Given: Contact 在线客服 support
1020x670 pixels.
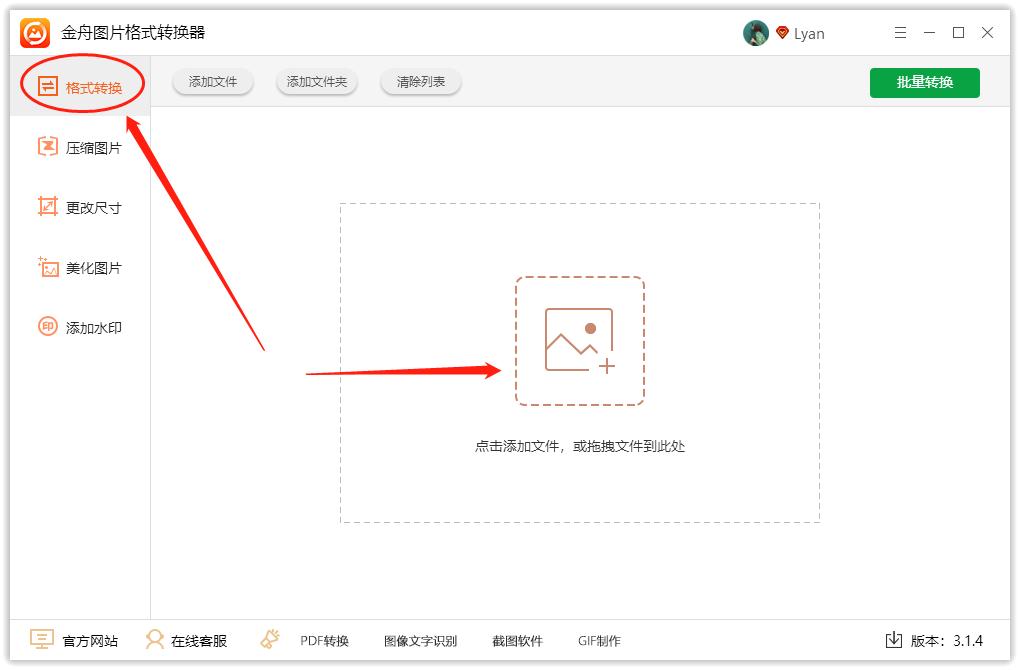Looking at the screenshot, I should click(x=186, y=641).
